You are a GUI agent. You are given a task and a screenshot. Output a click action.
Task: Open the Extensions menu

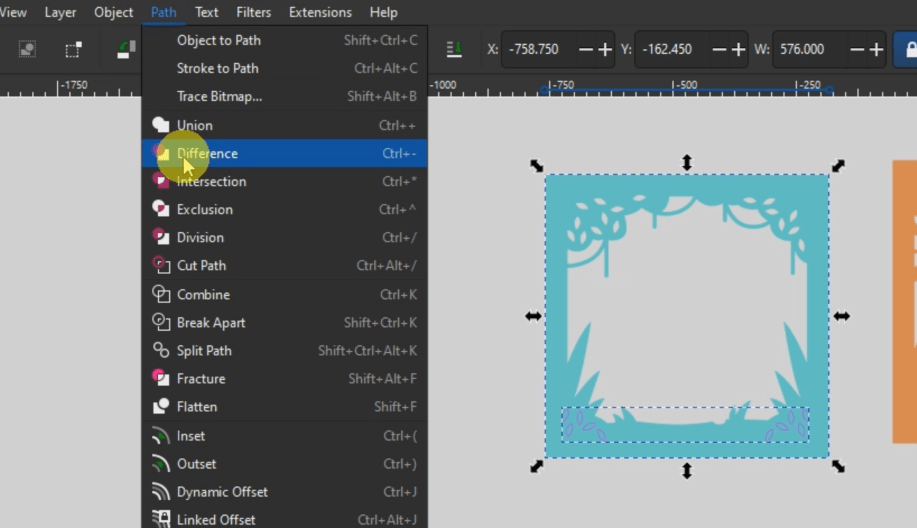pyautogui.click(x=320, y=12)
